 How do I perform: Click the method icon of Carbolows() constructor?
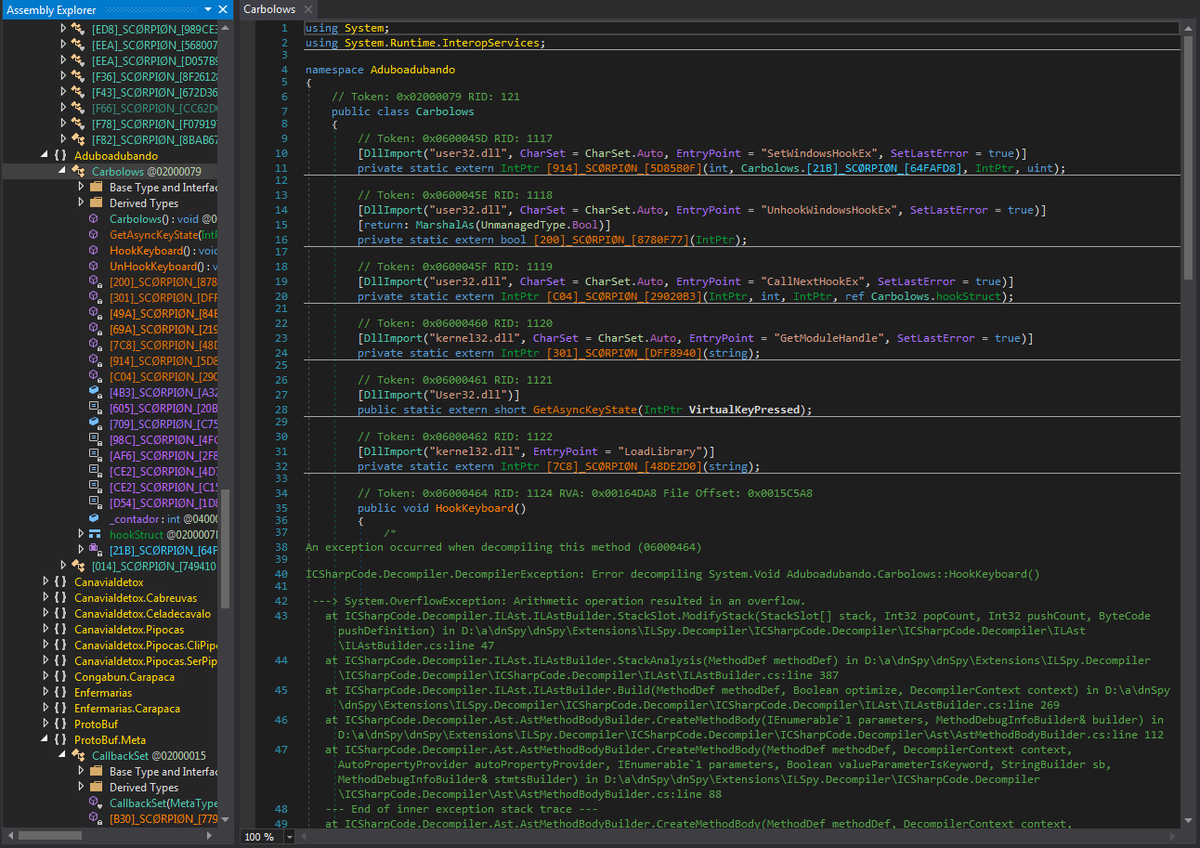pyautogui.click(x=95, y=220)
